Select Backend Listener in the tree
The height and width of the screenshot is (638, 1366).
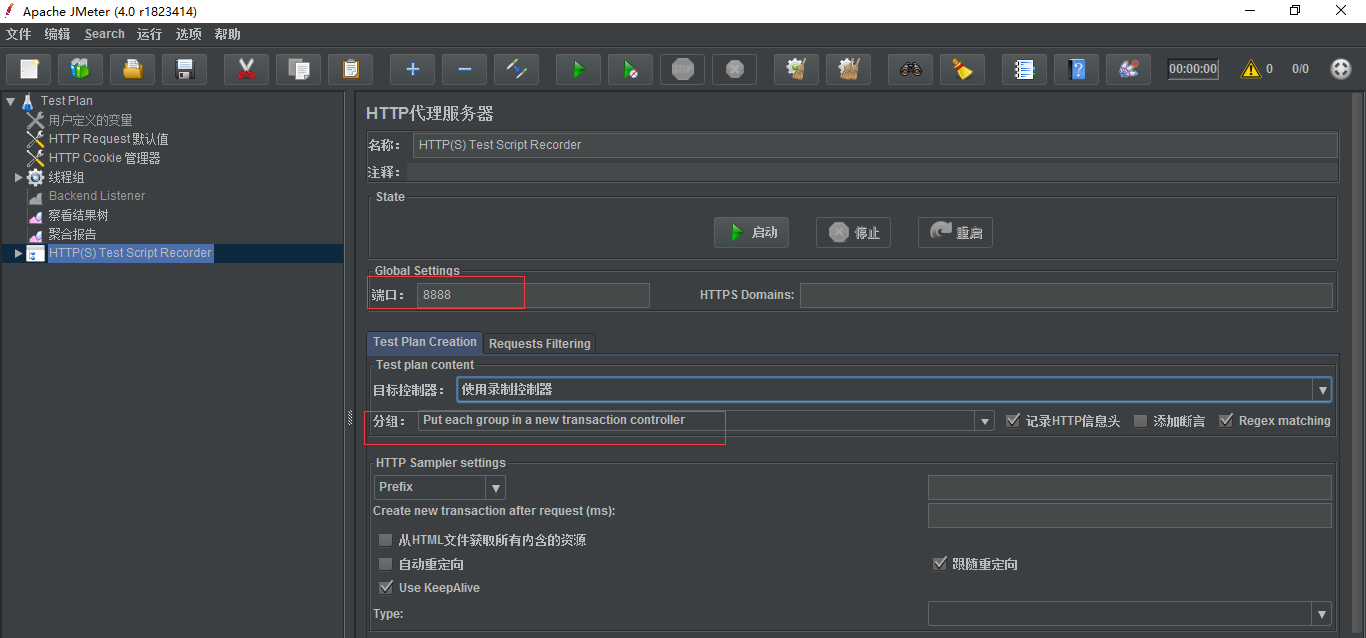(96, 196)
